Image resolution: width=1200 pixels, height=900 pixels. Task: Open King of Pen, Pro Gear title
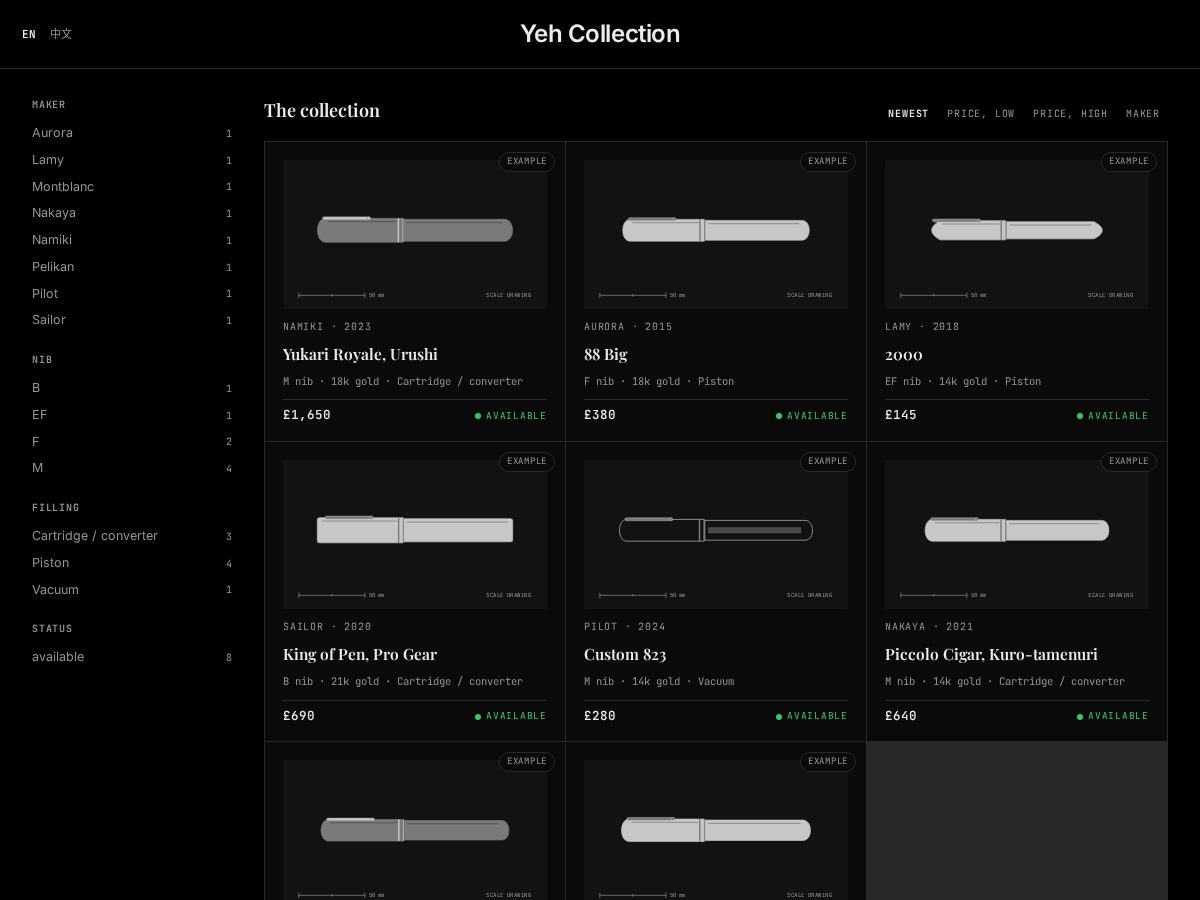360,654
